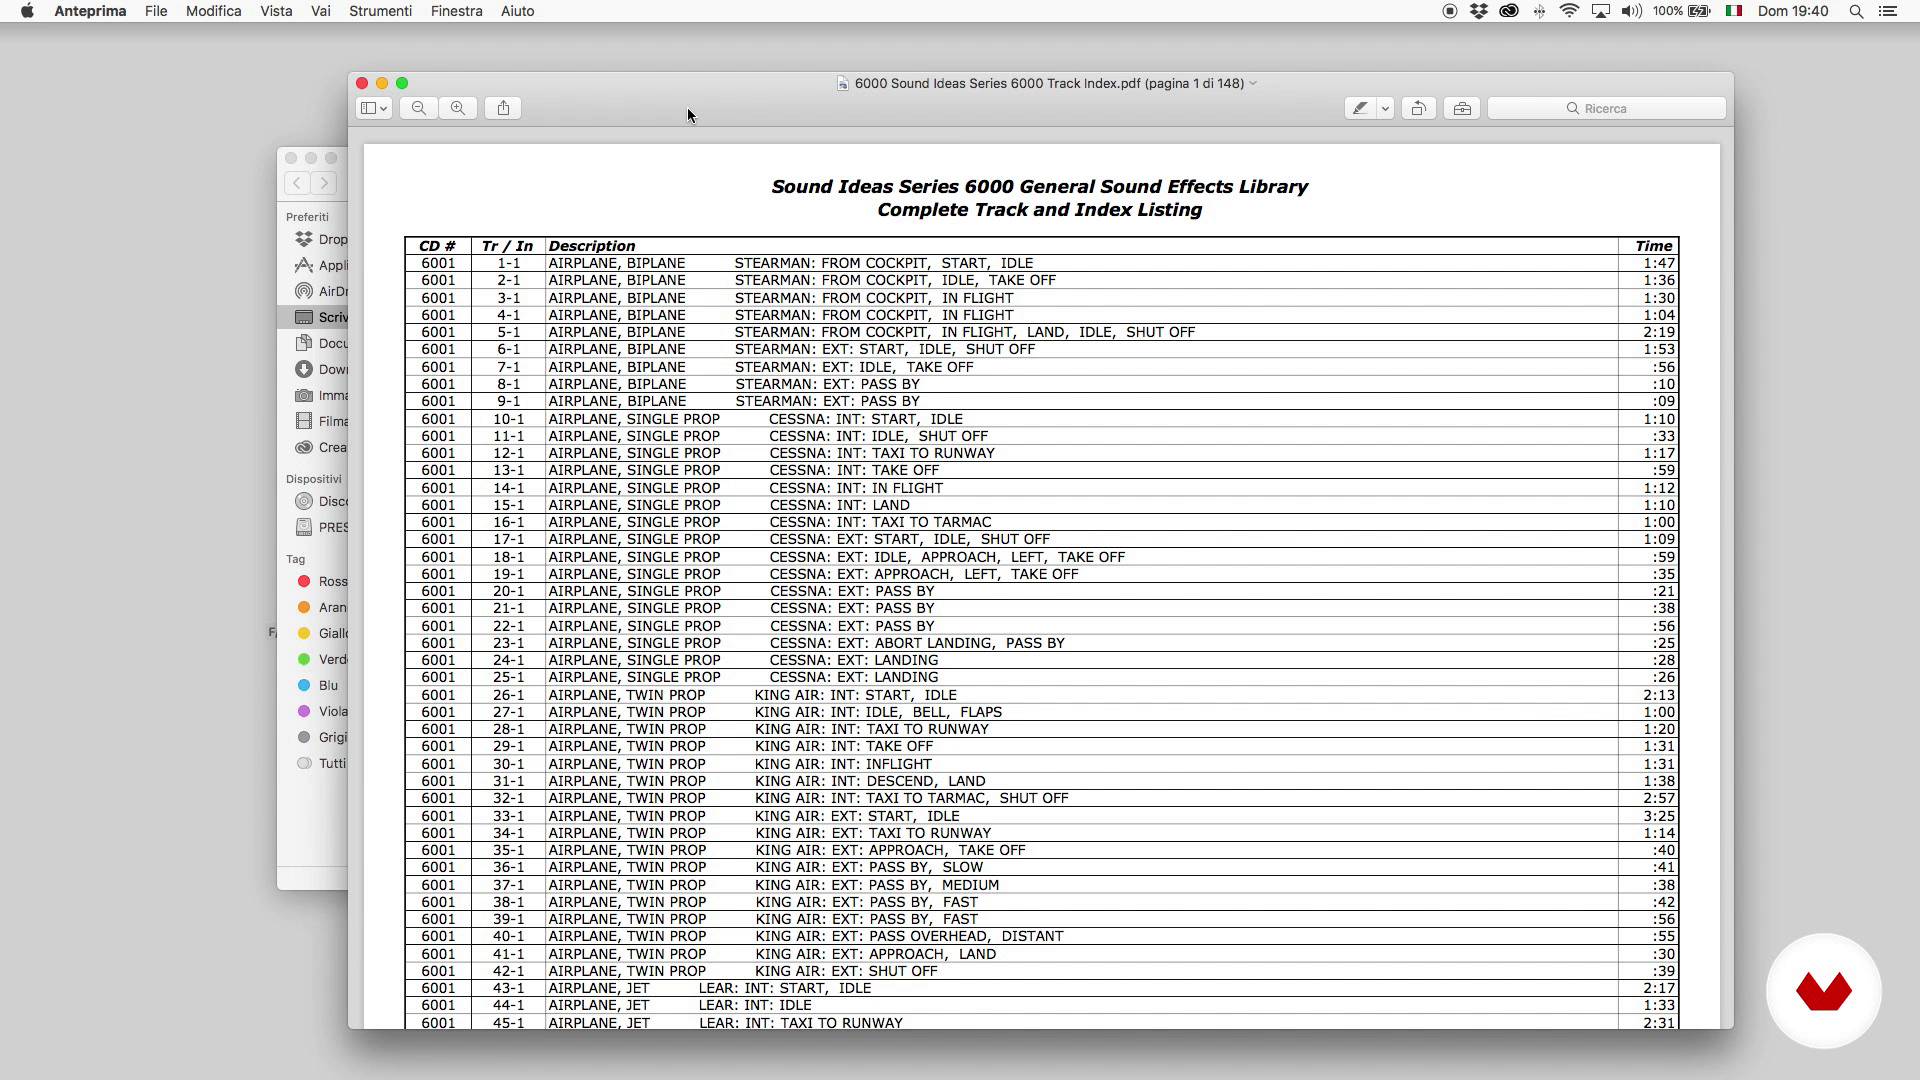Open the Modifica menu
The width and height of the screenshot is (1920, 1080).
pyautogui.click(x=214, y=11)
